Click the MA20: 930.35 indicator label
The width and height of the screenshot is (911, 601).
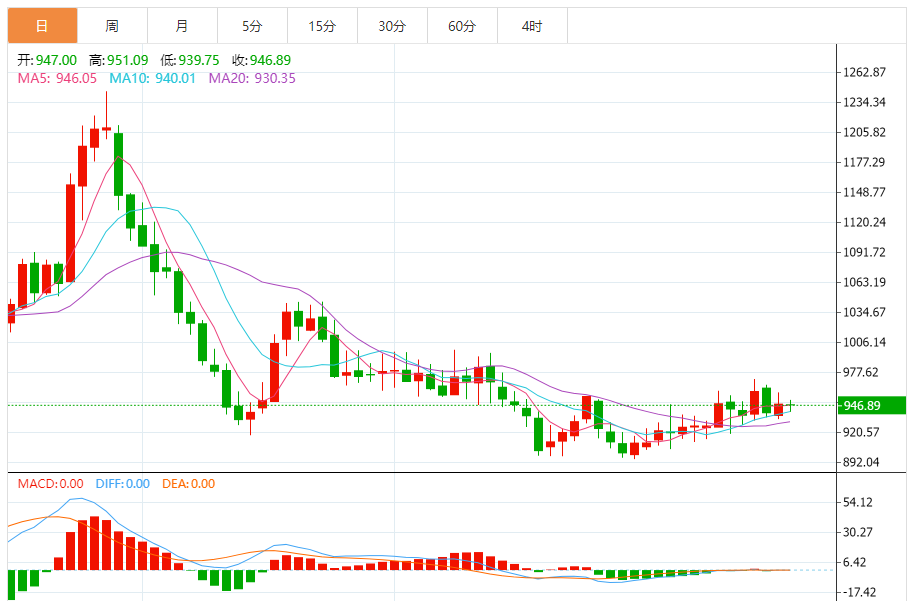252,78
